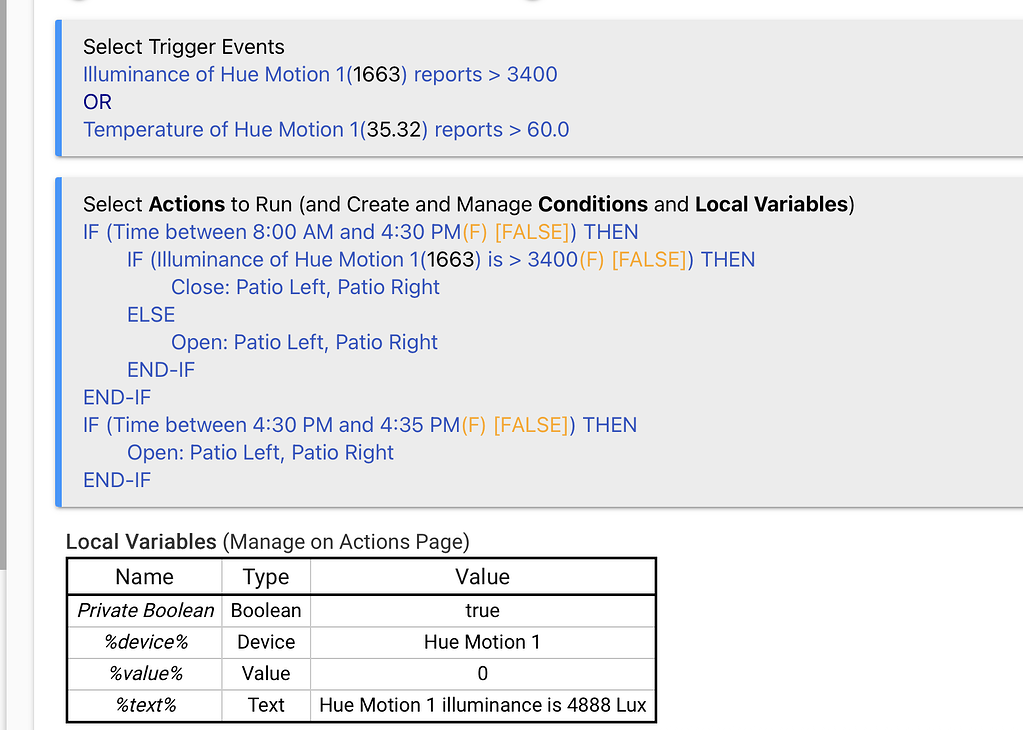Click the Illuminance is > 3400 IF condition

pyautogui.click(x=440, y=260)
